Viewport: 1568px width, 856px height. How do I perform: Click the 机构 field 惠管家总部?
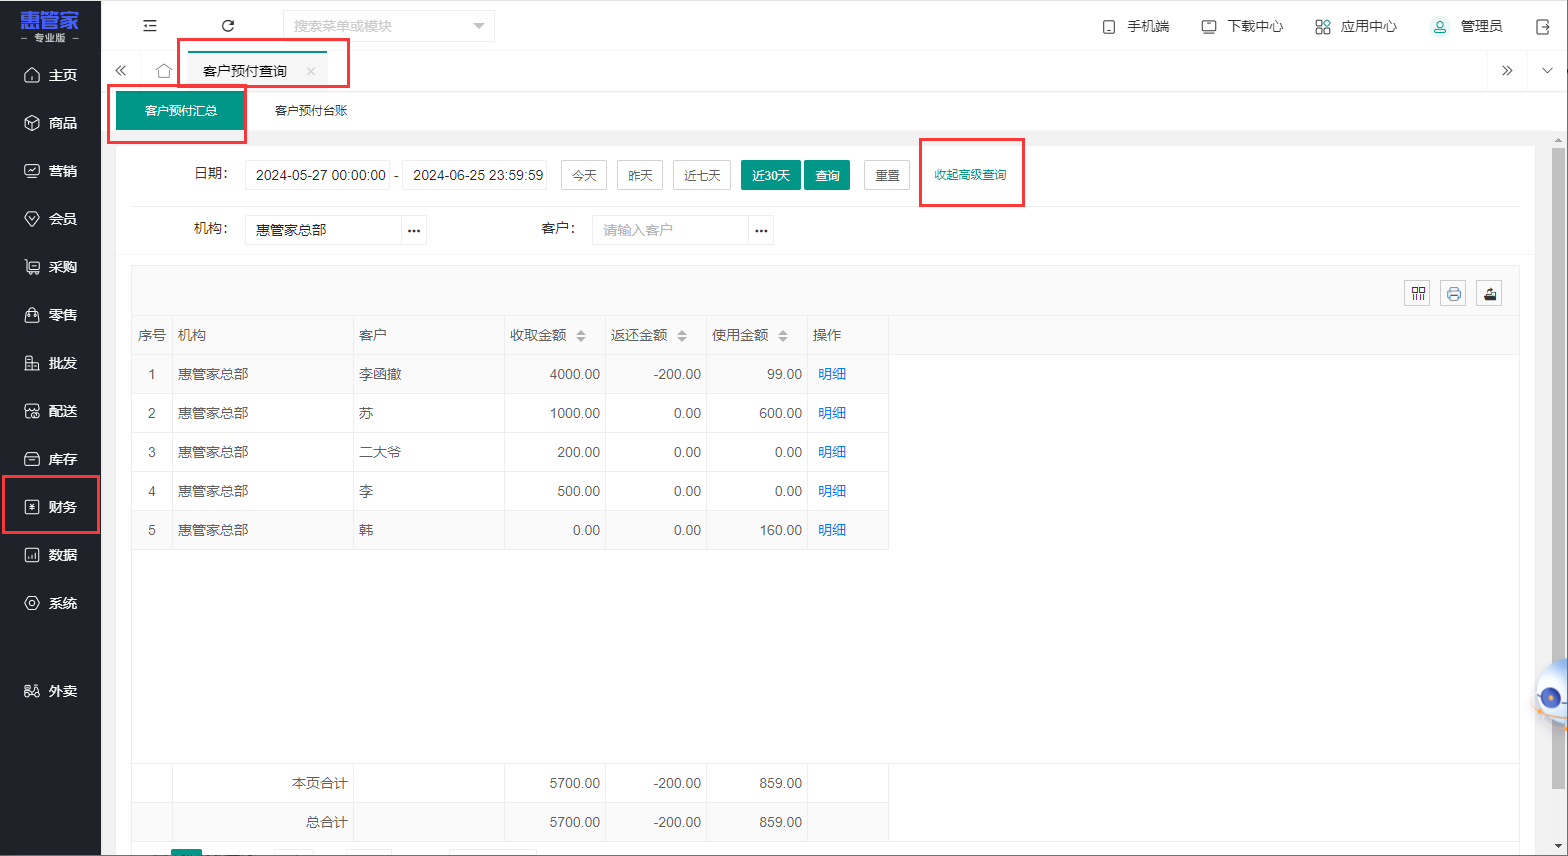[x=324, y=230]
